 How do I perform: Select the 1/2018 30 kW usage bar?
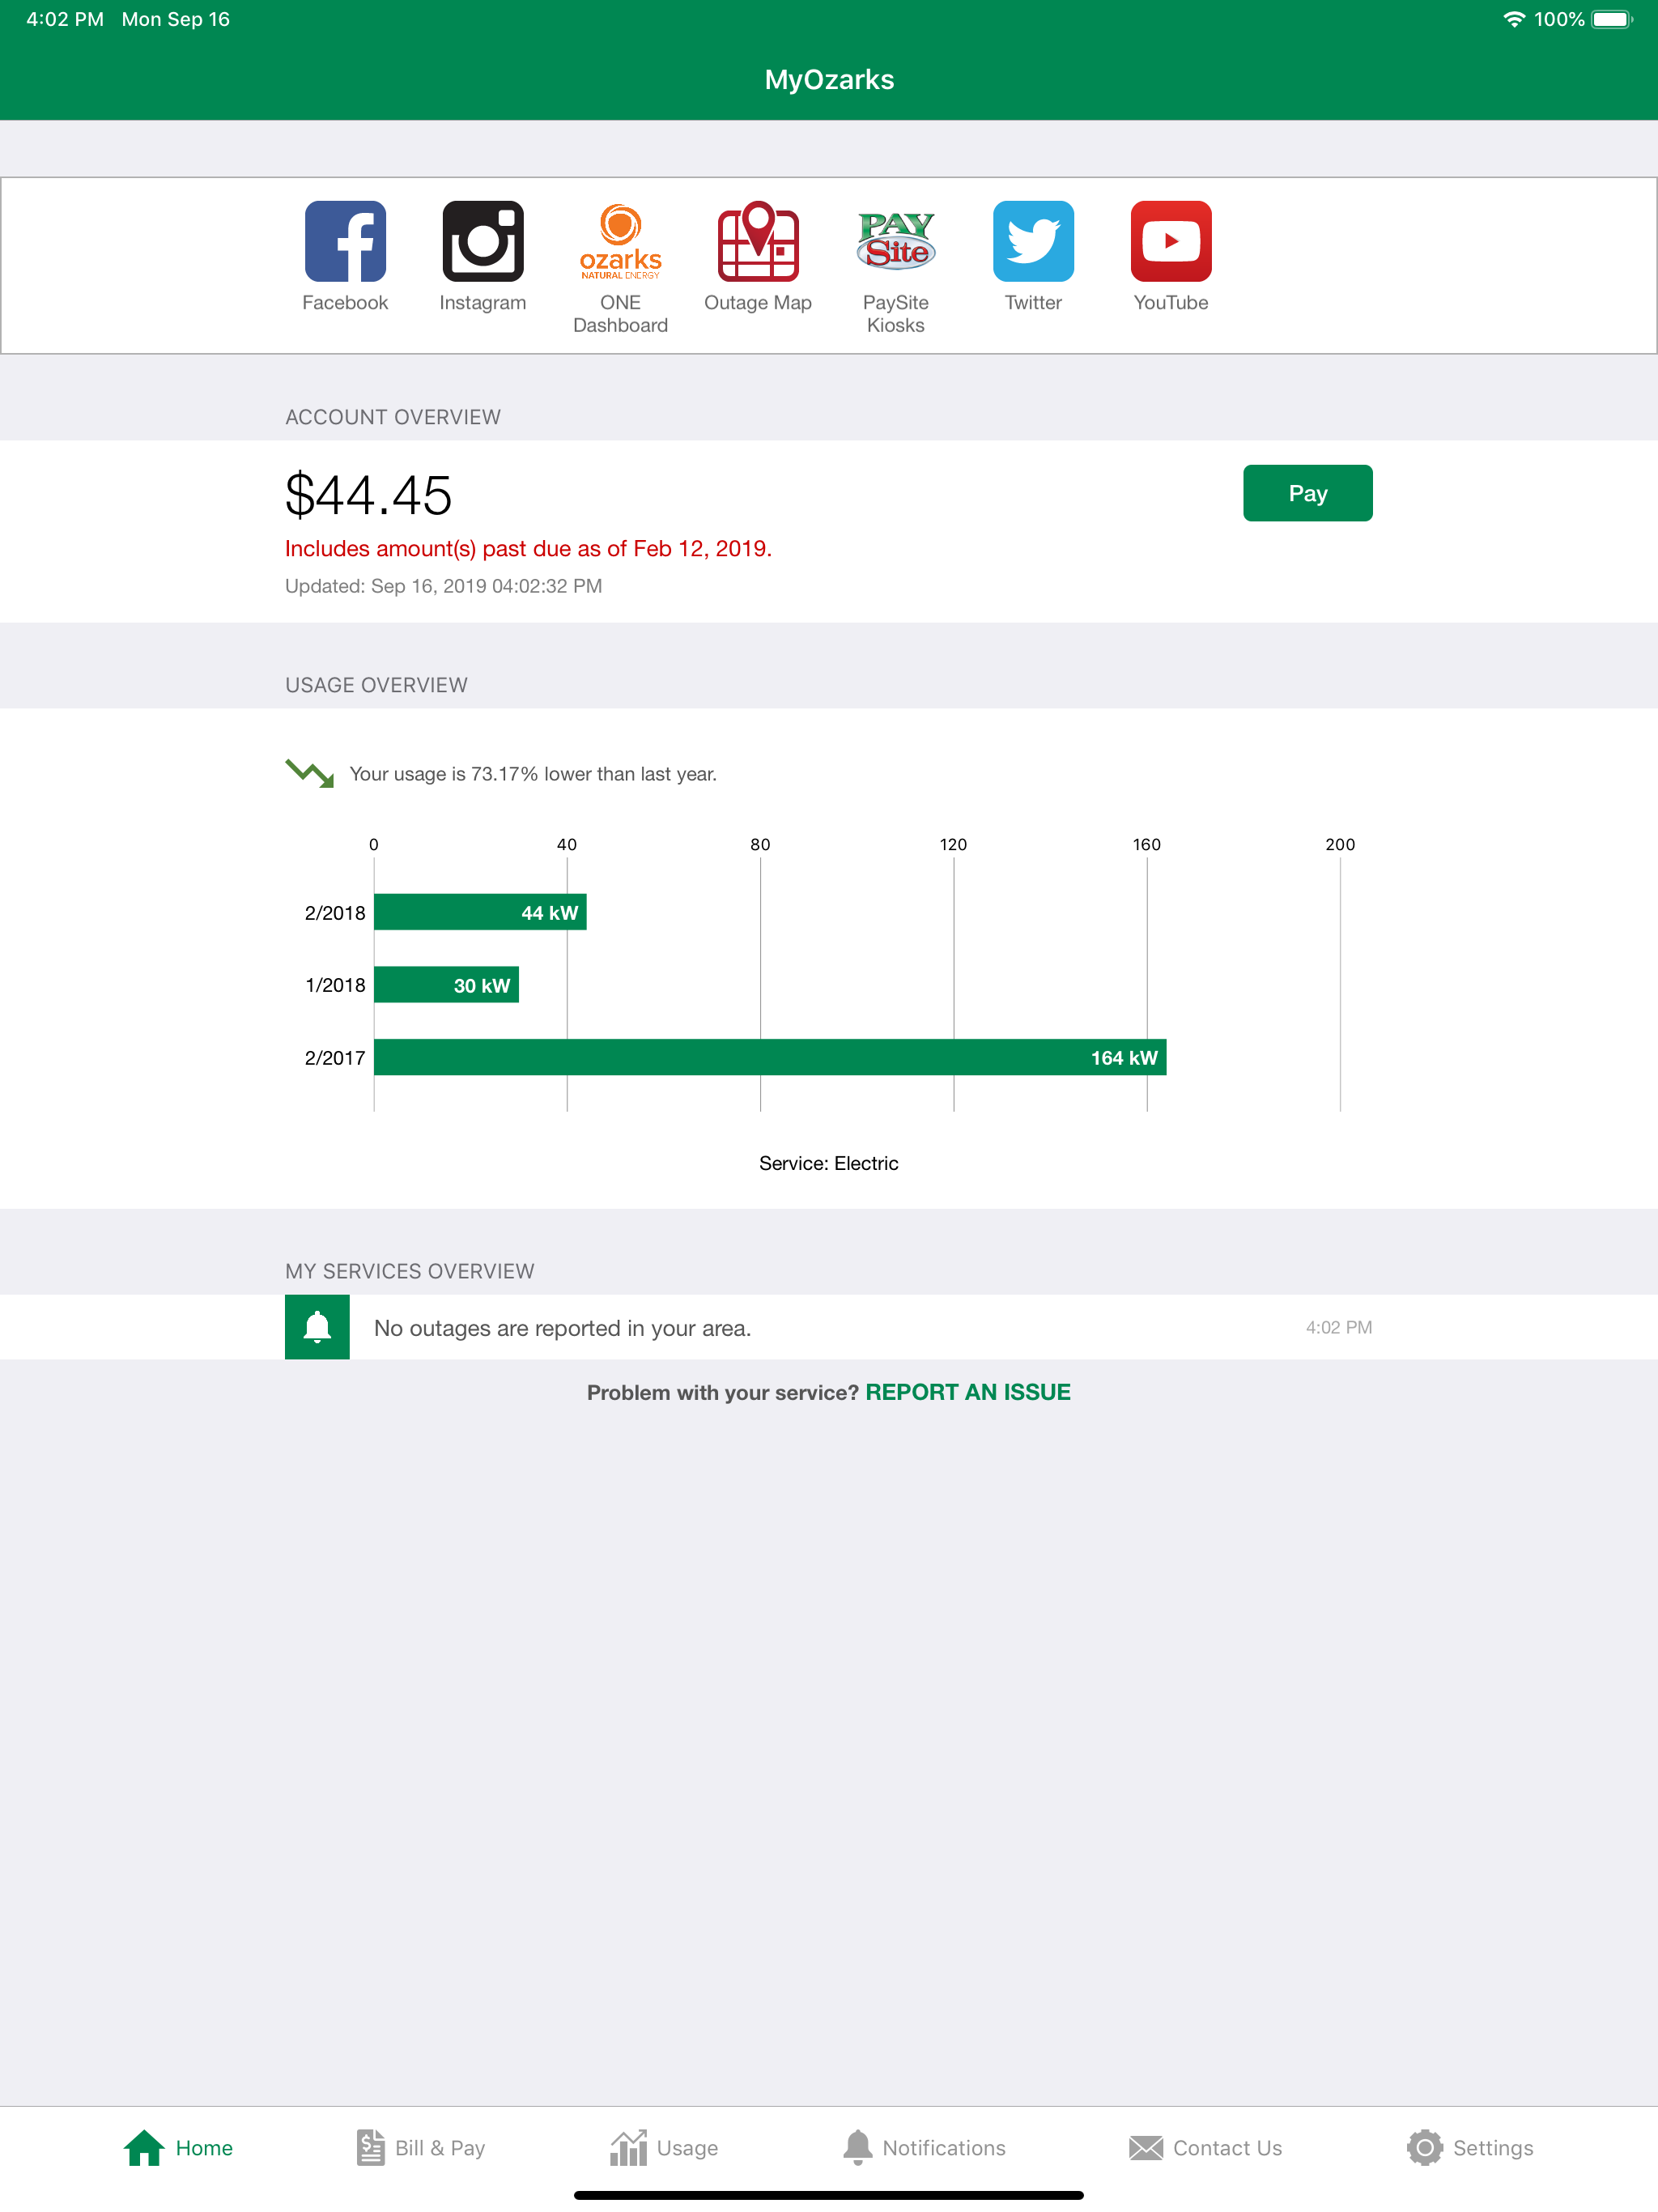tap(446, 985)
